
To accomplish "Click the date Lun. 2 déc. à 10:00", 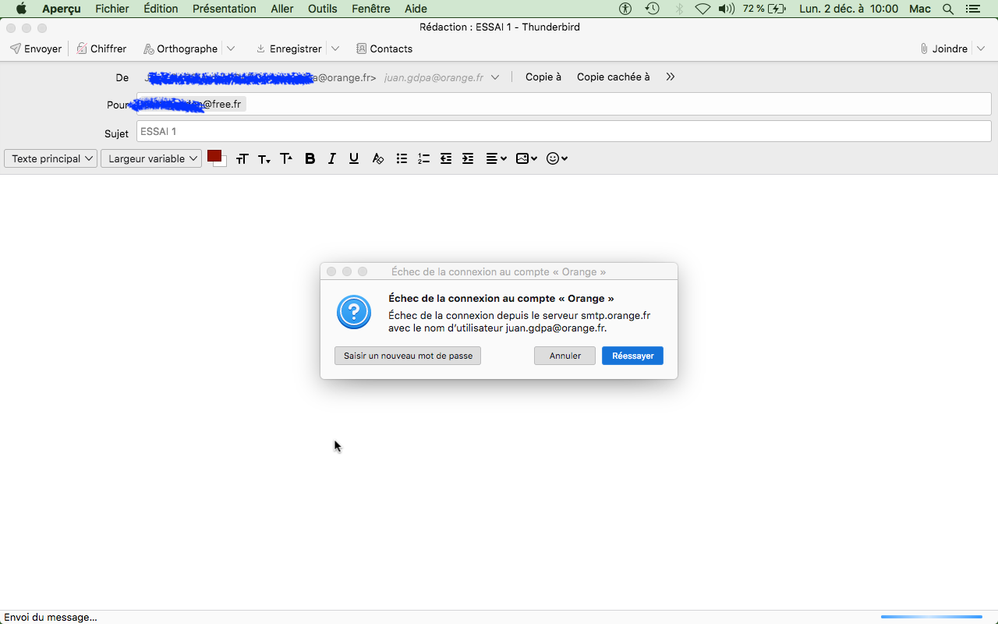I will click(848, 9).
